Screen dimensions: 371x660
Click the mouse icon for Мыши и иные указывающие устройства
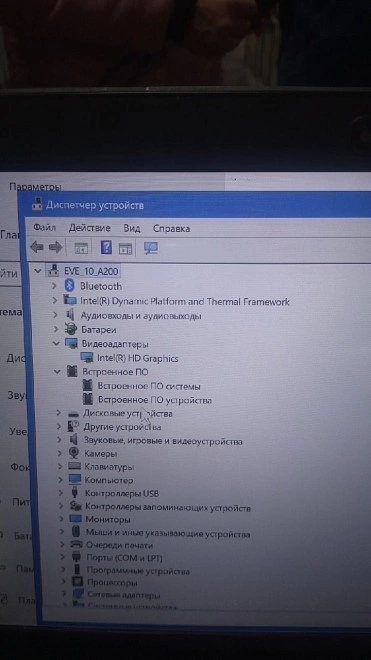[76, 532]
